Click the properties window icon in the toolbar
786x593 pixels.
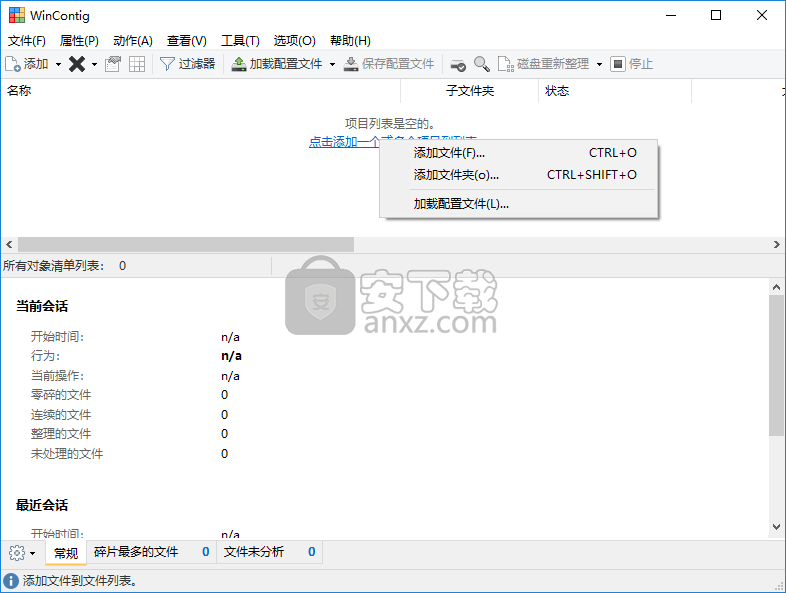pyautogui.click(x=113, y=64)
